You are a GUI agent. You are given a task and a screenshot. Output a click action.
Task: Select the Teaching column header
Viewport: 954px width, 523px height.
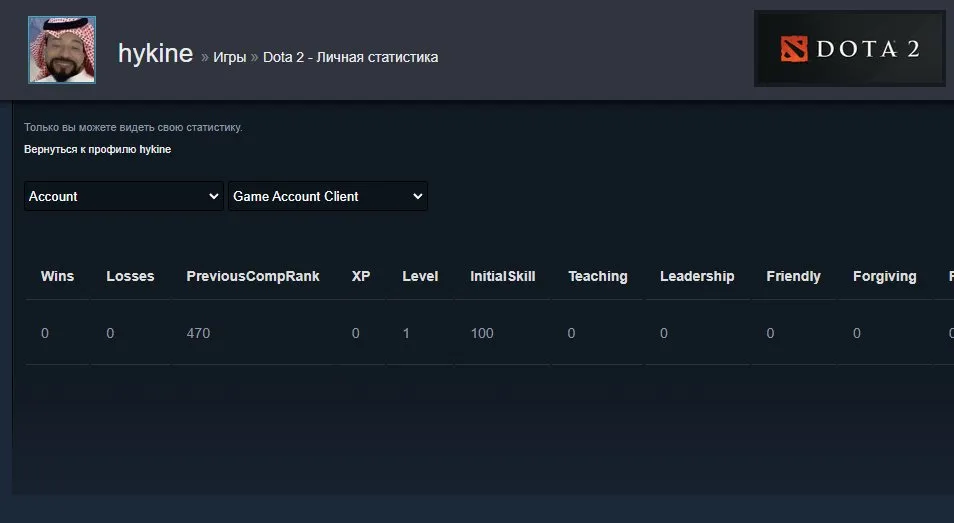(x=597, y=276)
